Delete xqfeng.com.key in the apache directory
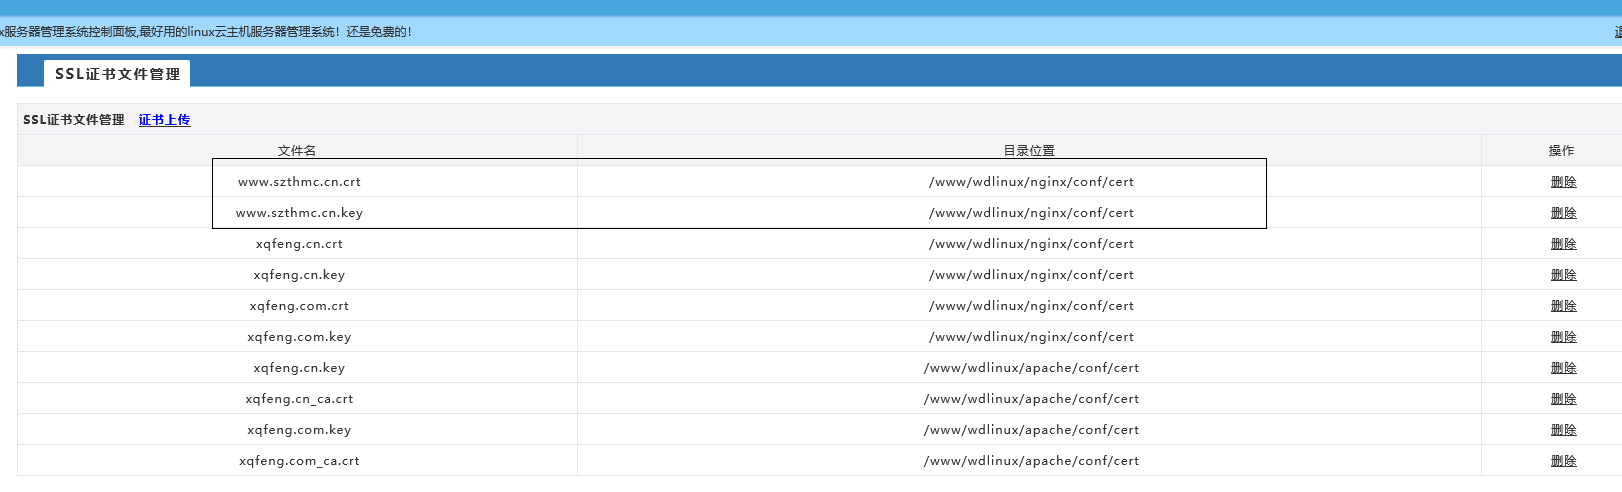This screenshot has width=1622, height=492. point(1563,430)
